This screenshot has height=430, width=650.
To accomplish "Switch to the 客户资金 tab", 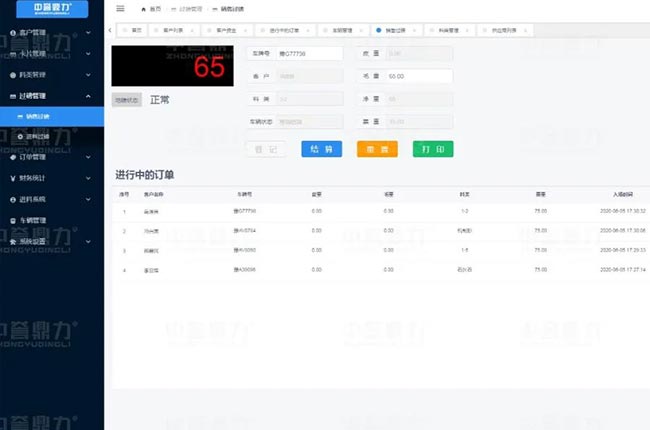I will point(226,30).
